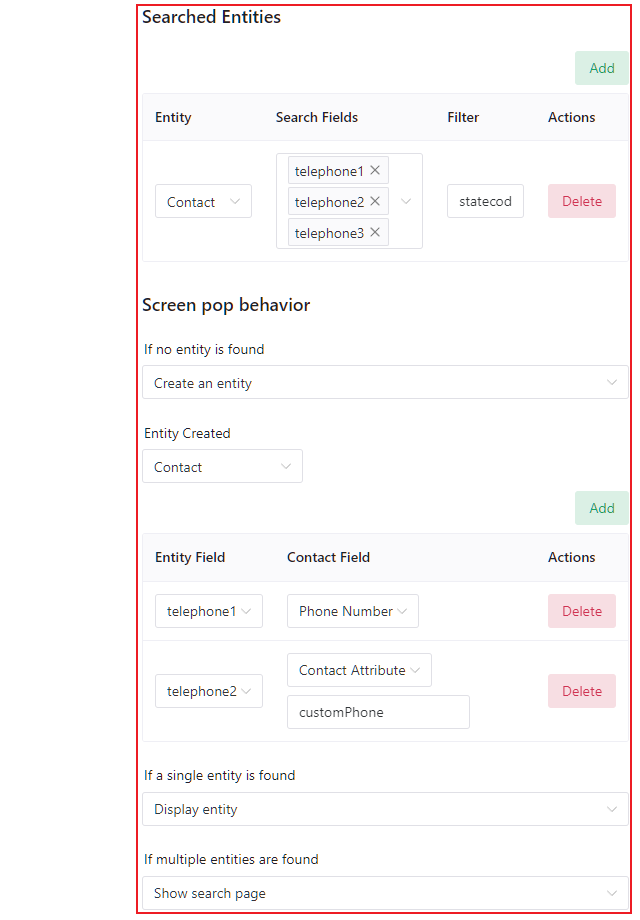Delete the Contact searched entity row
This screenshot has height=920, width=640.
581,201
